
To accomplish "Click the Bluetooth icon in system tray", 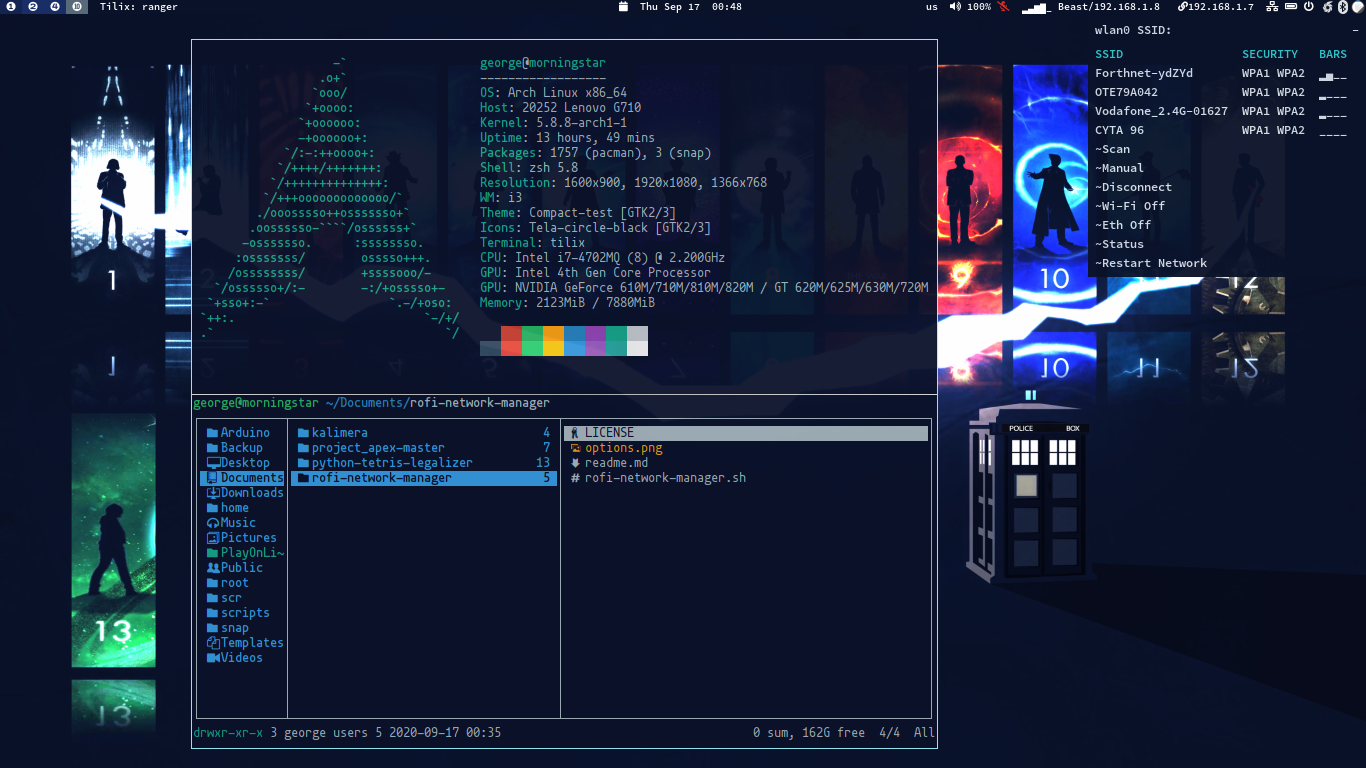I will point(1342,6).
